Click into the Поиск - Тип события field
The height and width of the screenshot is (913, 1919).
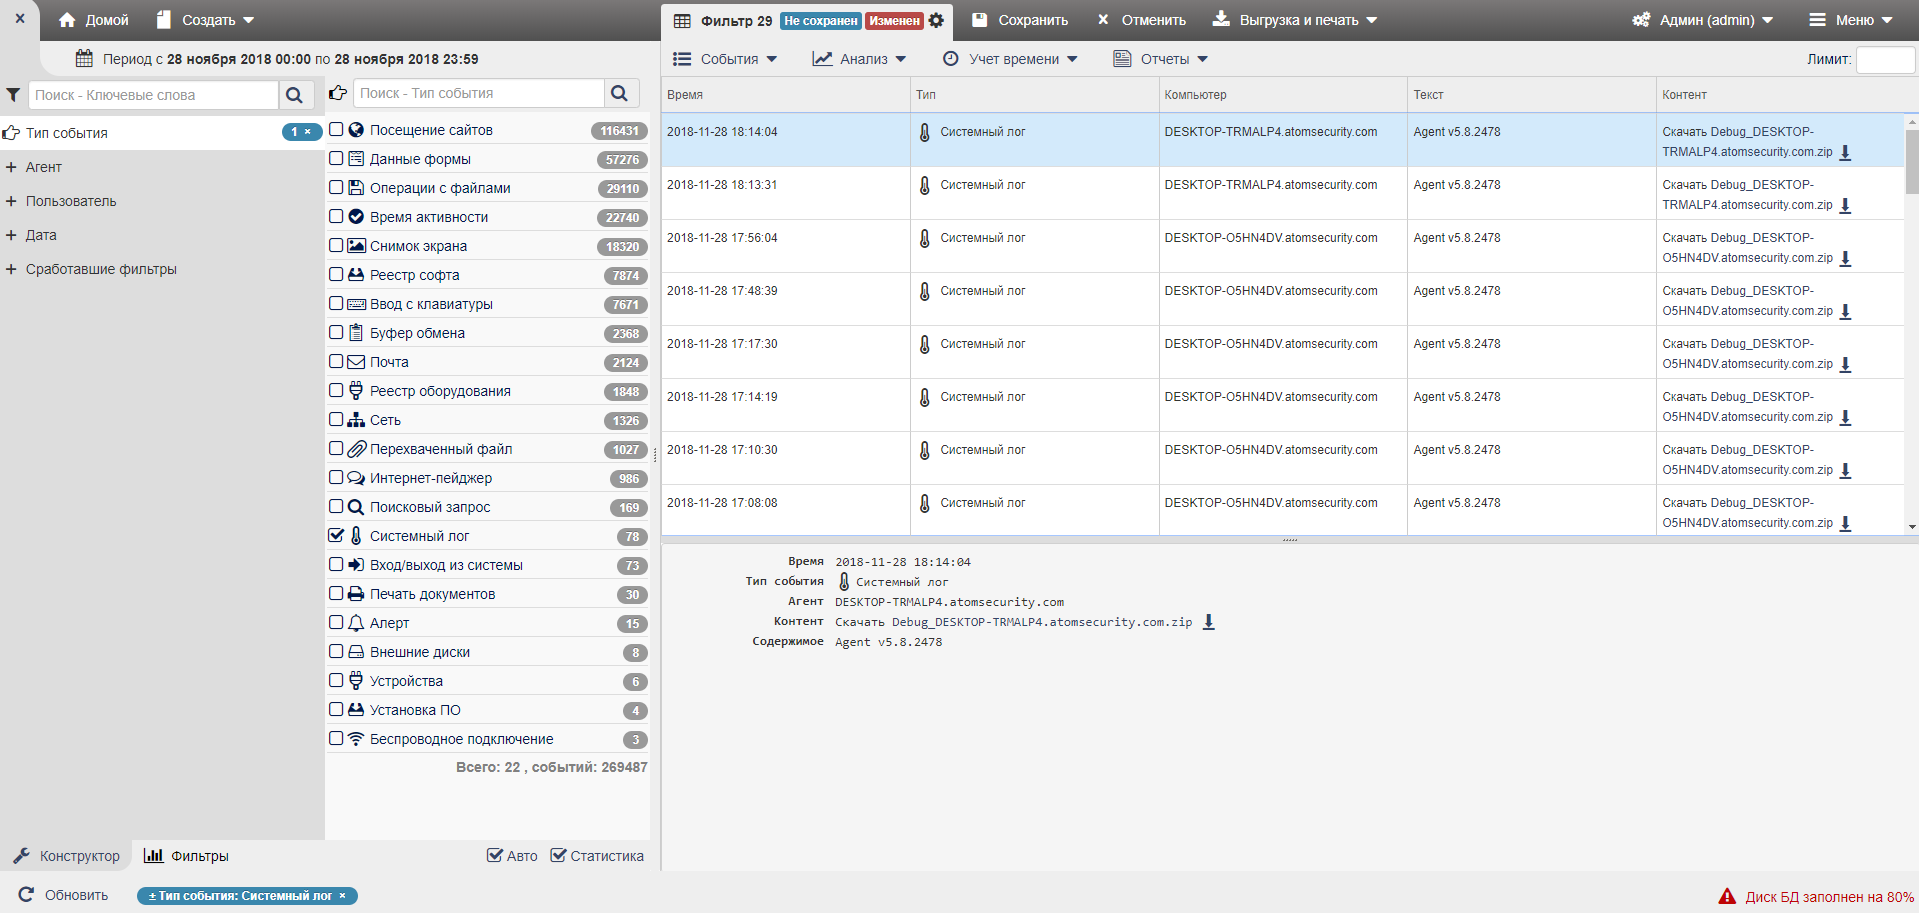(x=479, y=93)
